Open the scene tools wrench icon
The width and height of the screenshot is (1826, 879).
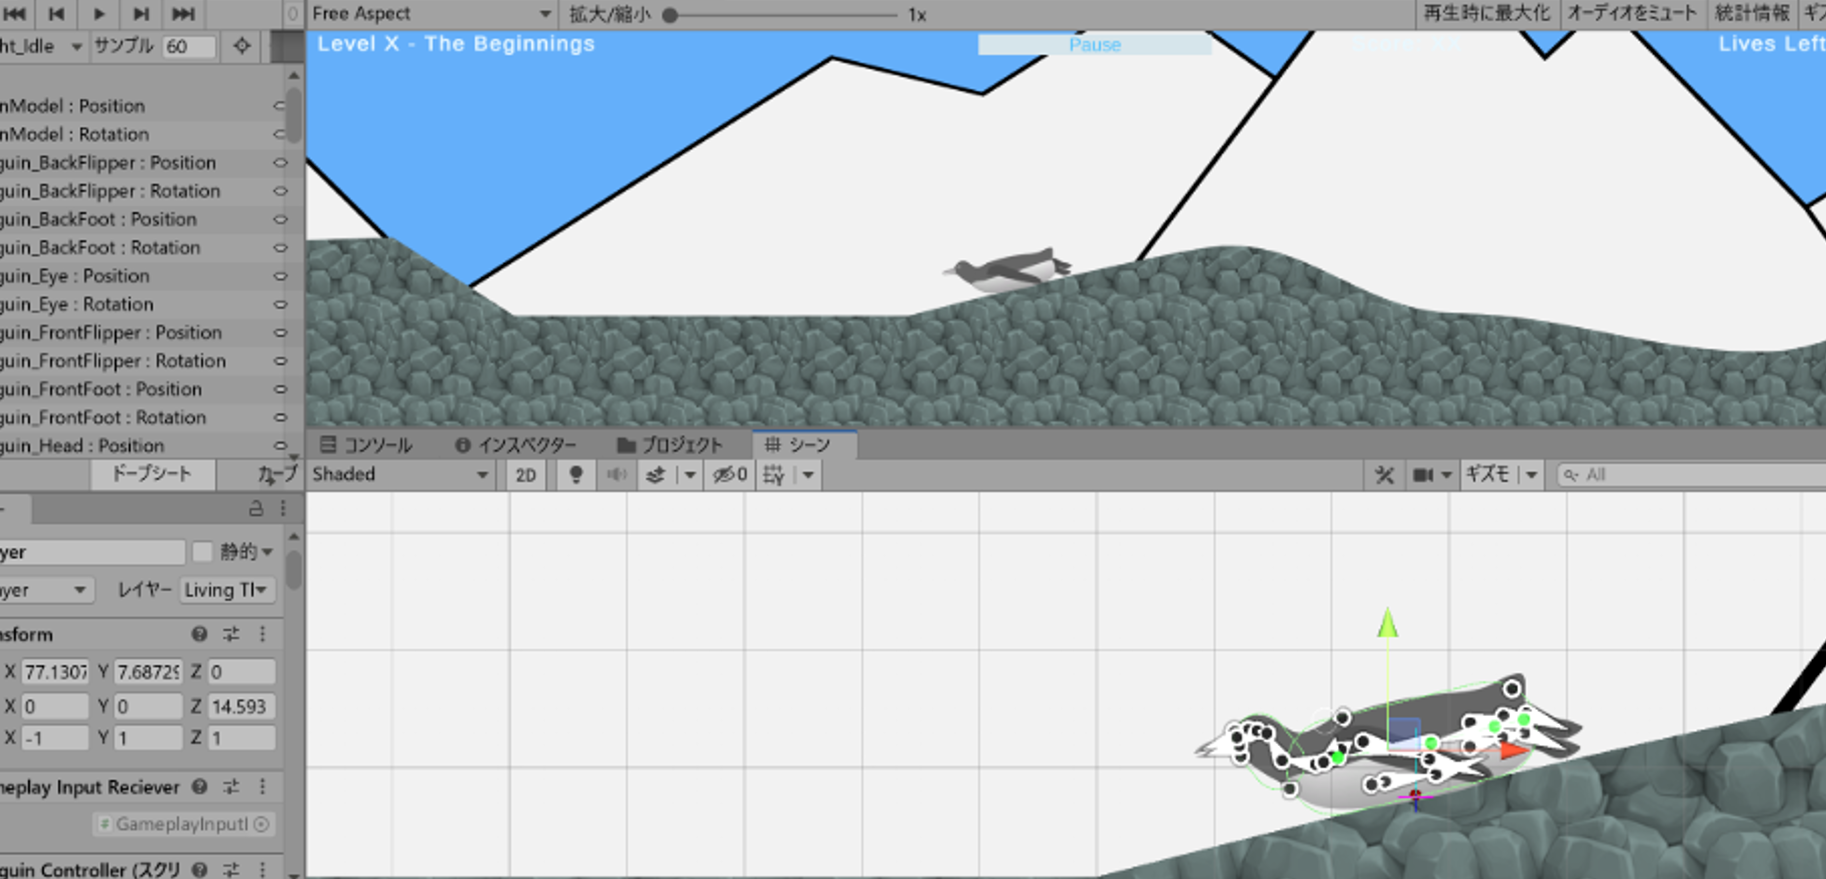(x=1384, y=475)
